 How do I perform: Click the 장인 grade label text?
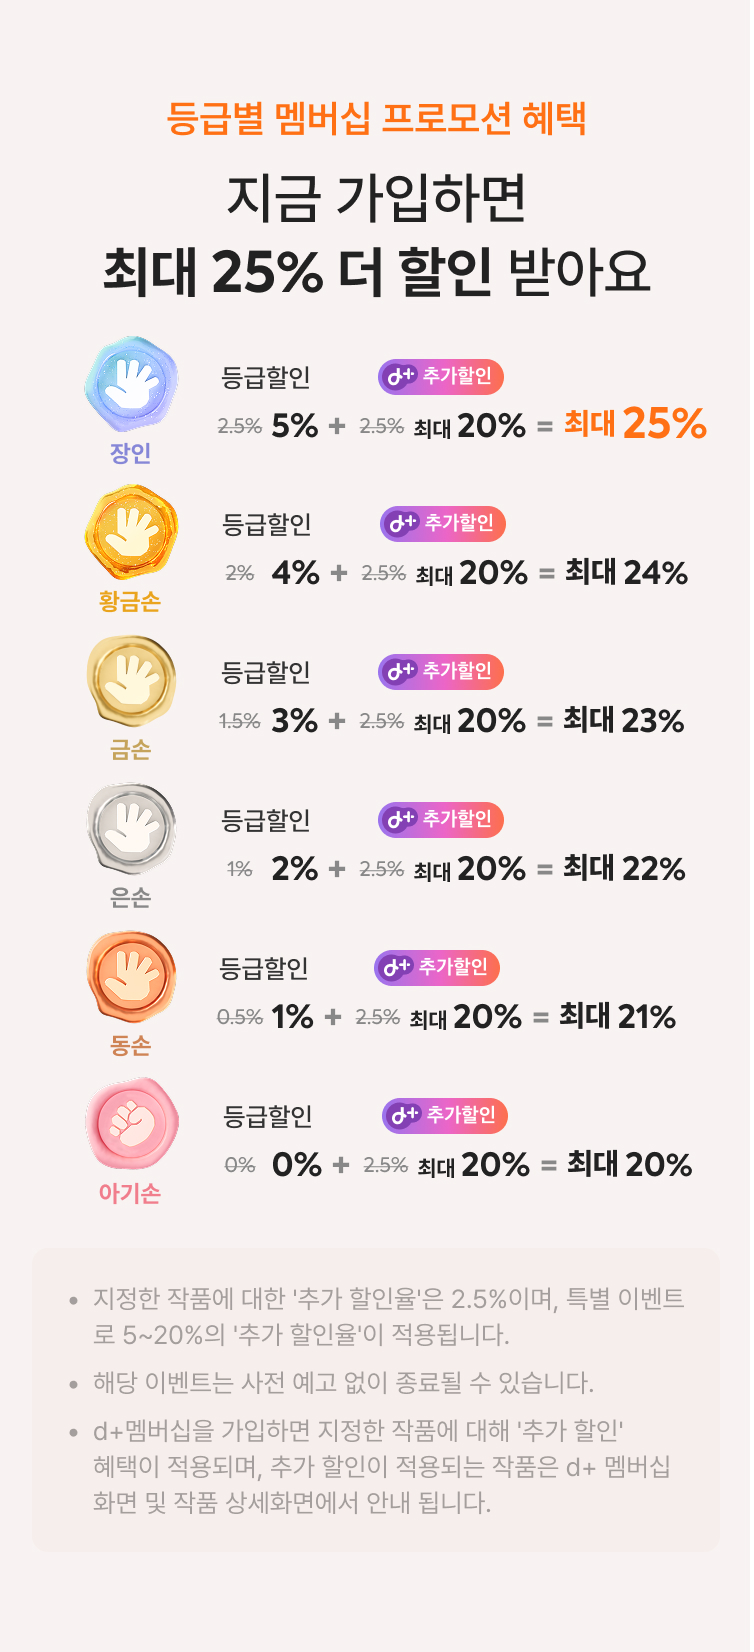130,453
